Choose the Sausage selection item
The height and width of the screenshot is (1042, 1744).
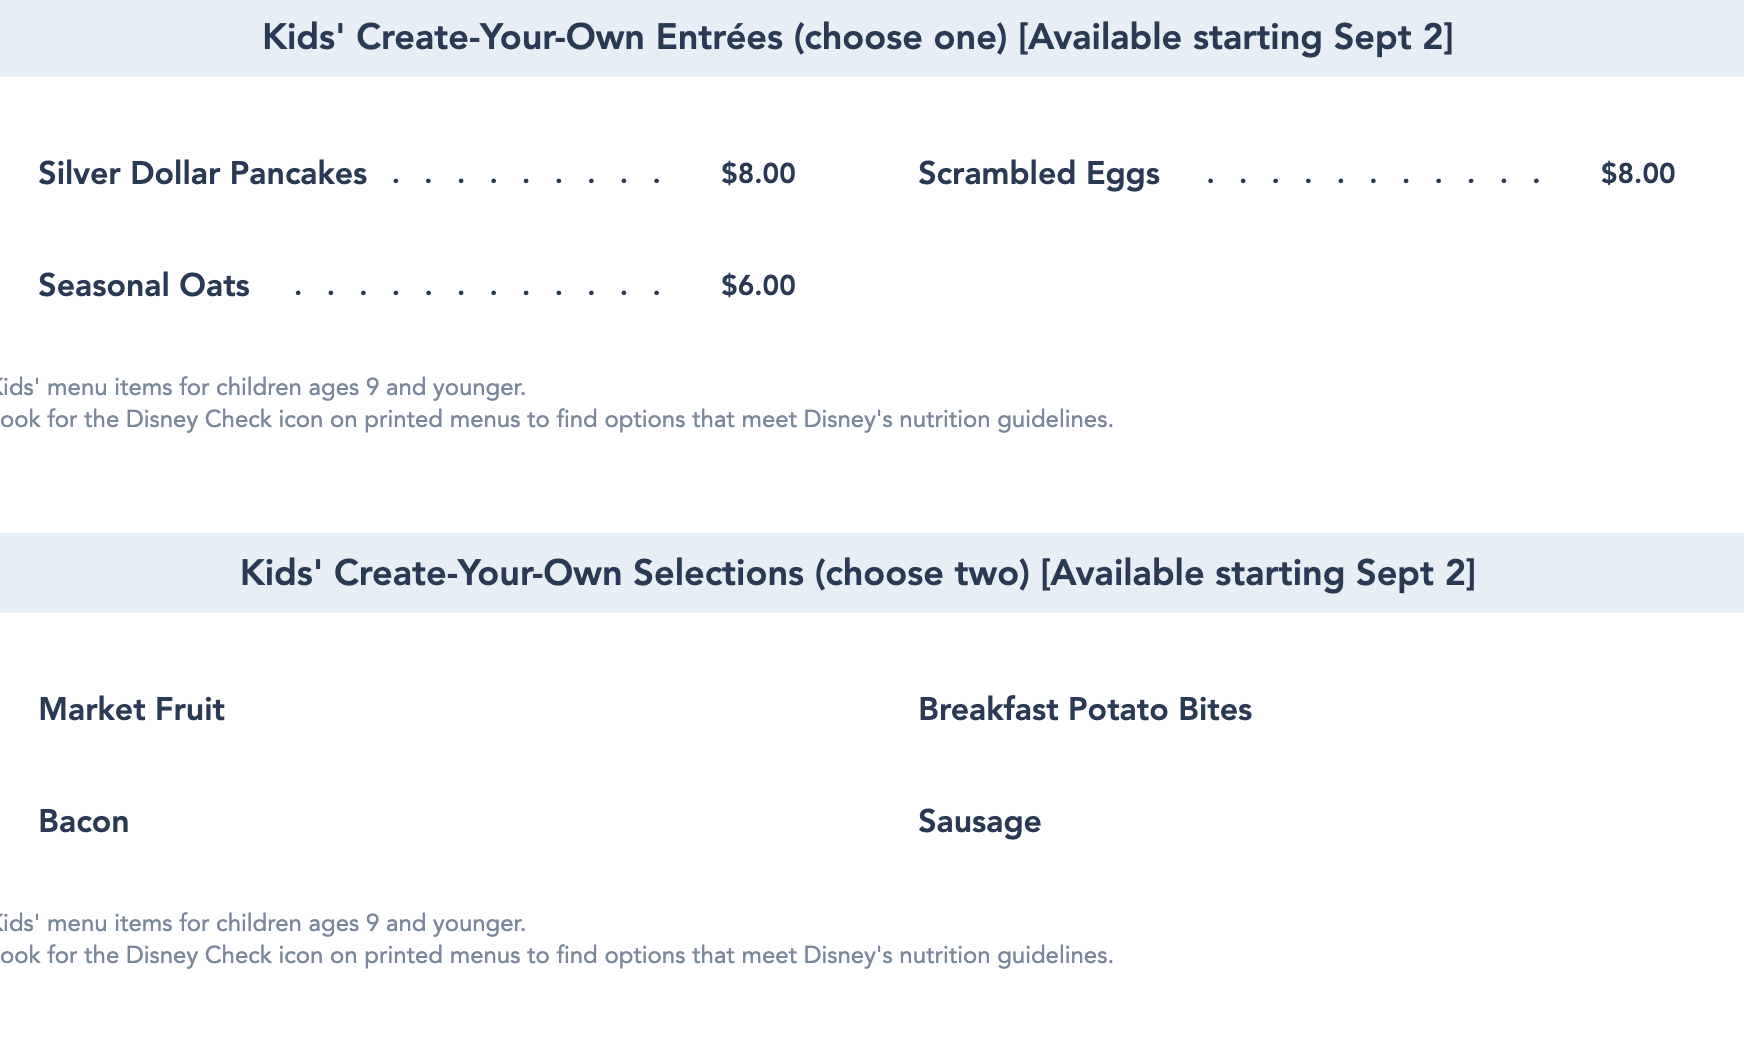tap(979, 822)
